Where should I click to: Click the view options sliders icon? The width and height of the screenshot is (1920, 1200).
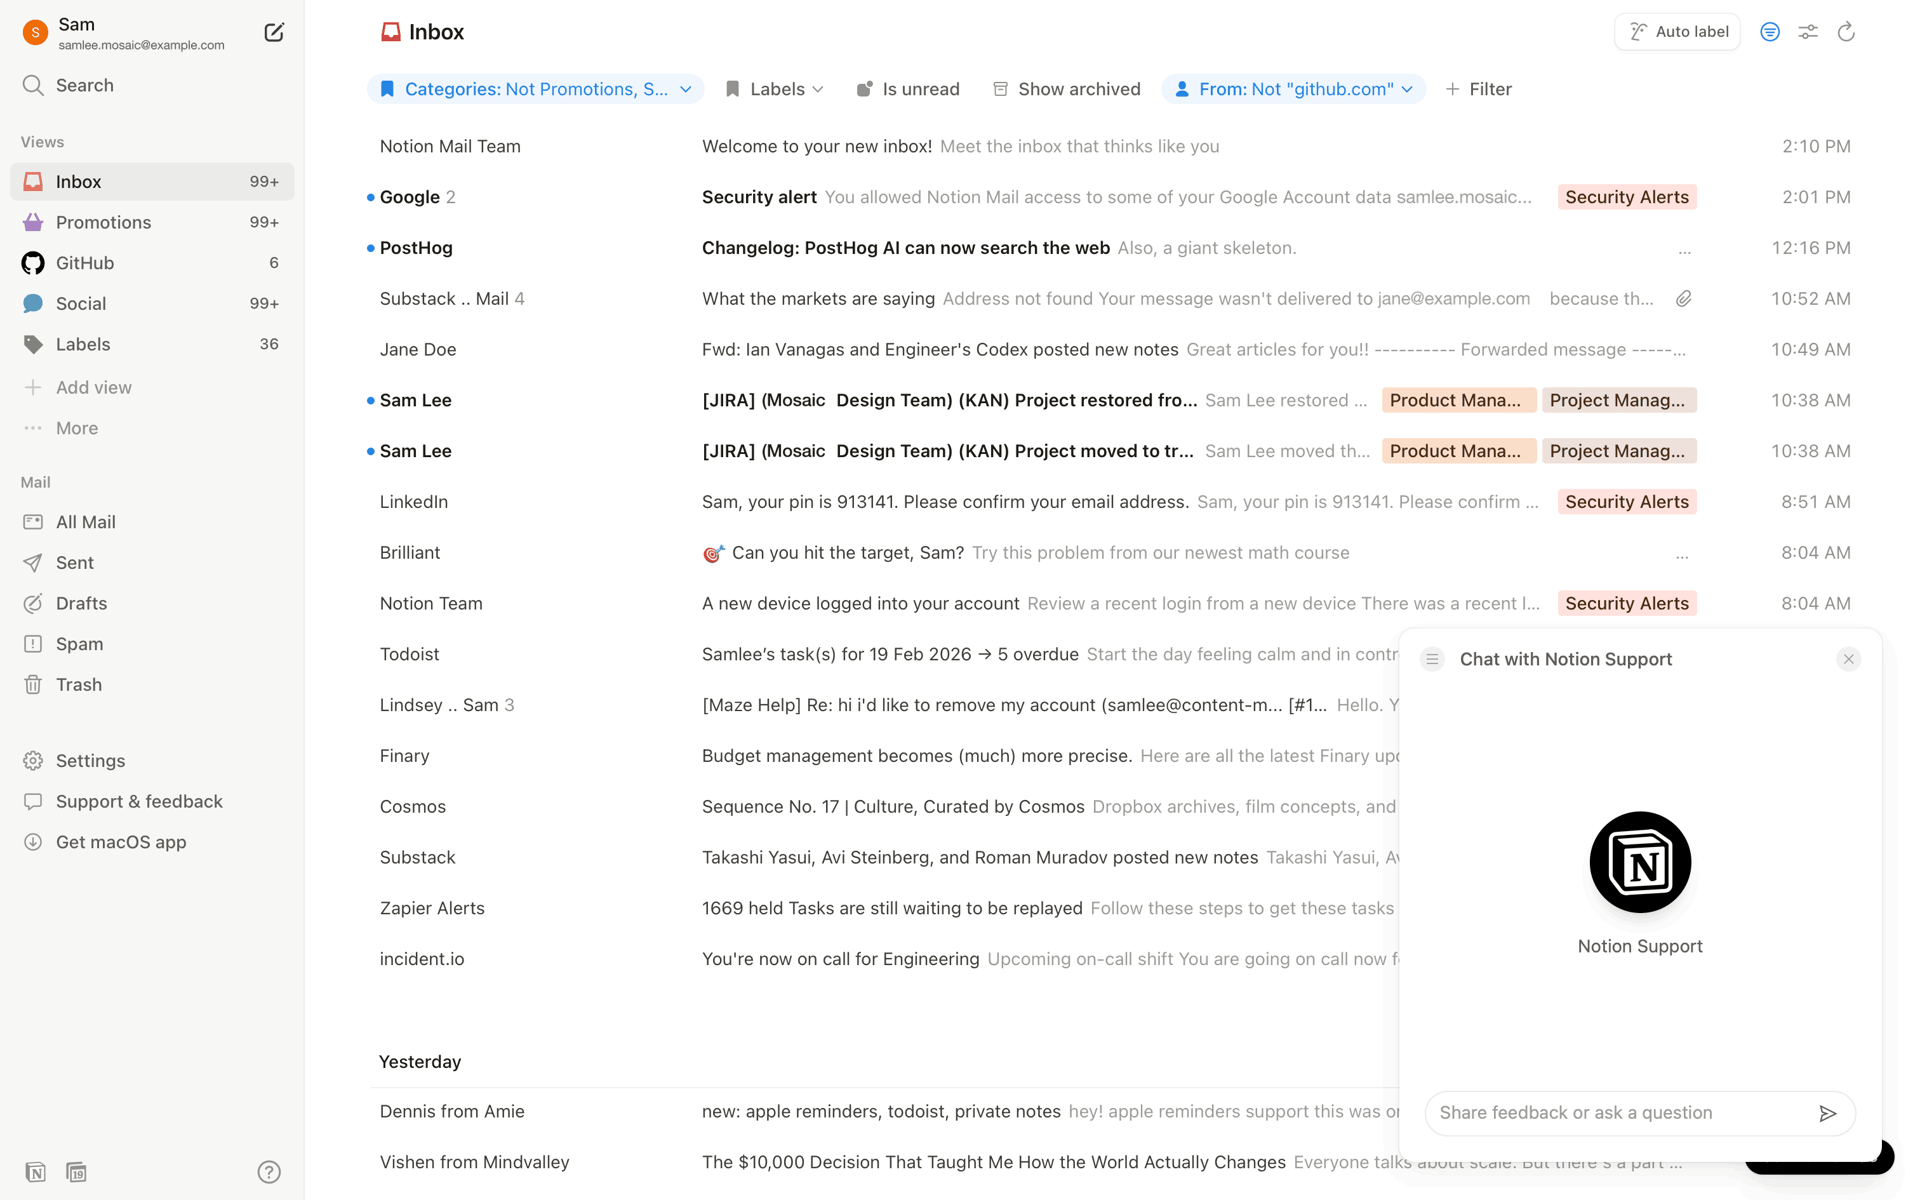[1808, 32]
